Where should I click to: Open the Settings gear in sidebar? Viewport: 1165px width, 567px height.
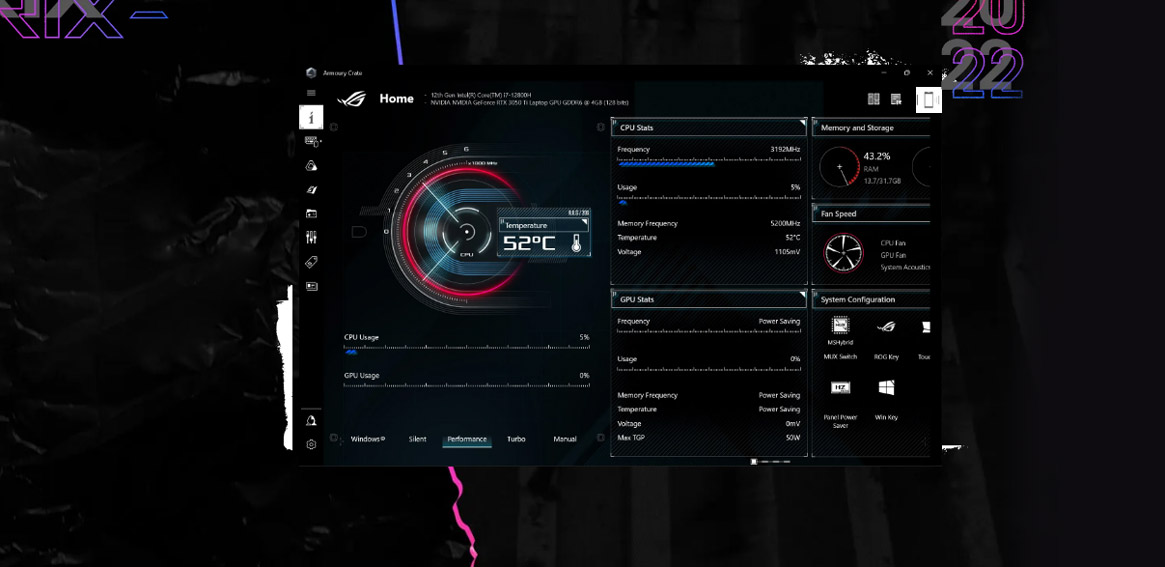[311, 444]
